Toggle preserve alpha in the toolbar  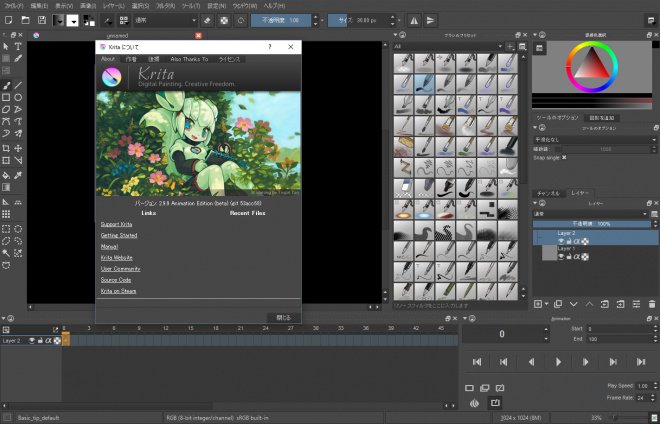click(x=224, y=21)
